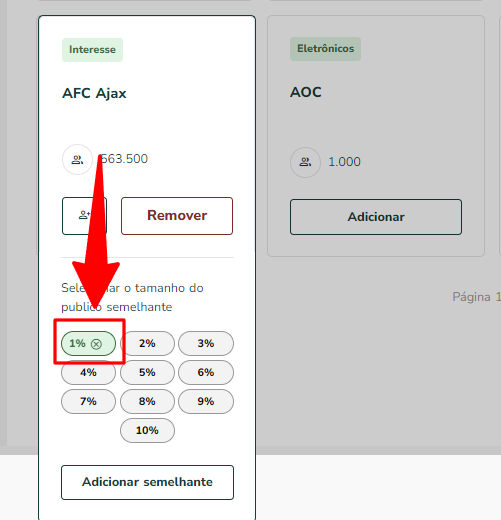The image size is (501, 520).
Task: Click the audience icon beside 1.000
Action: [305, 162]
